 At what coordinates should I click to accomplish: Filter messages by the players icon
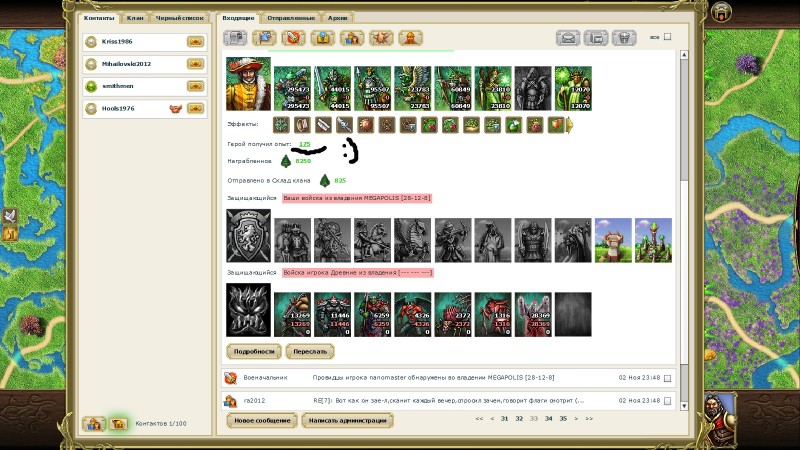pos(352,38)
